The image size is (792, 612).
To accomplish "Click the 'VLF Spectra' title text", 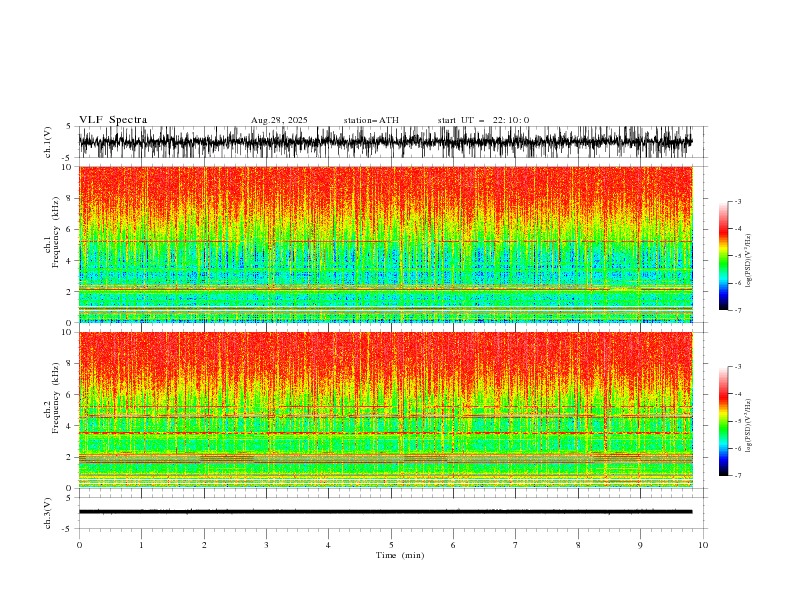I will [113, 120].
